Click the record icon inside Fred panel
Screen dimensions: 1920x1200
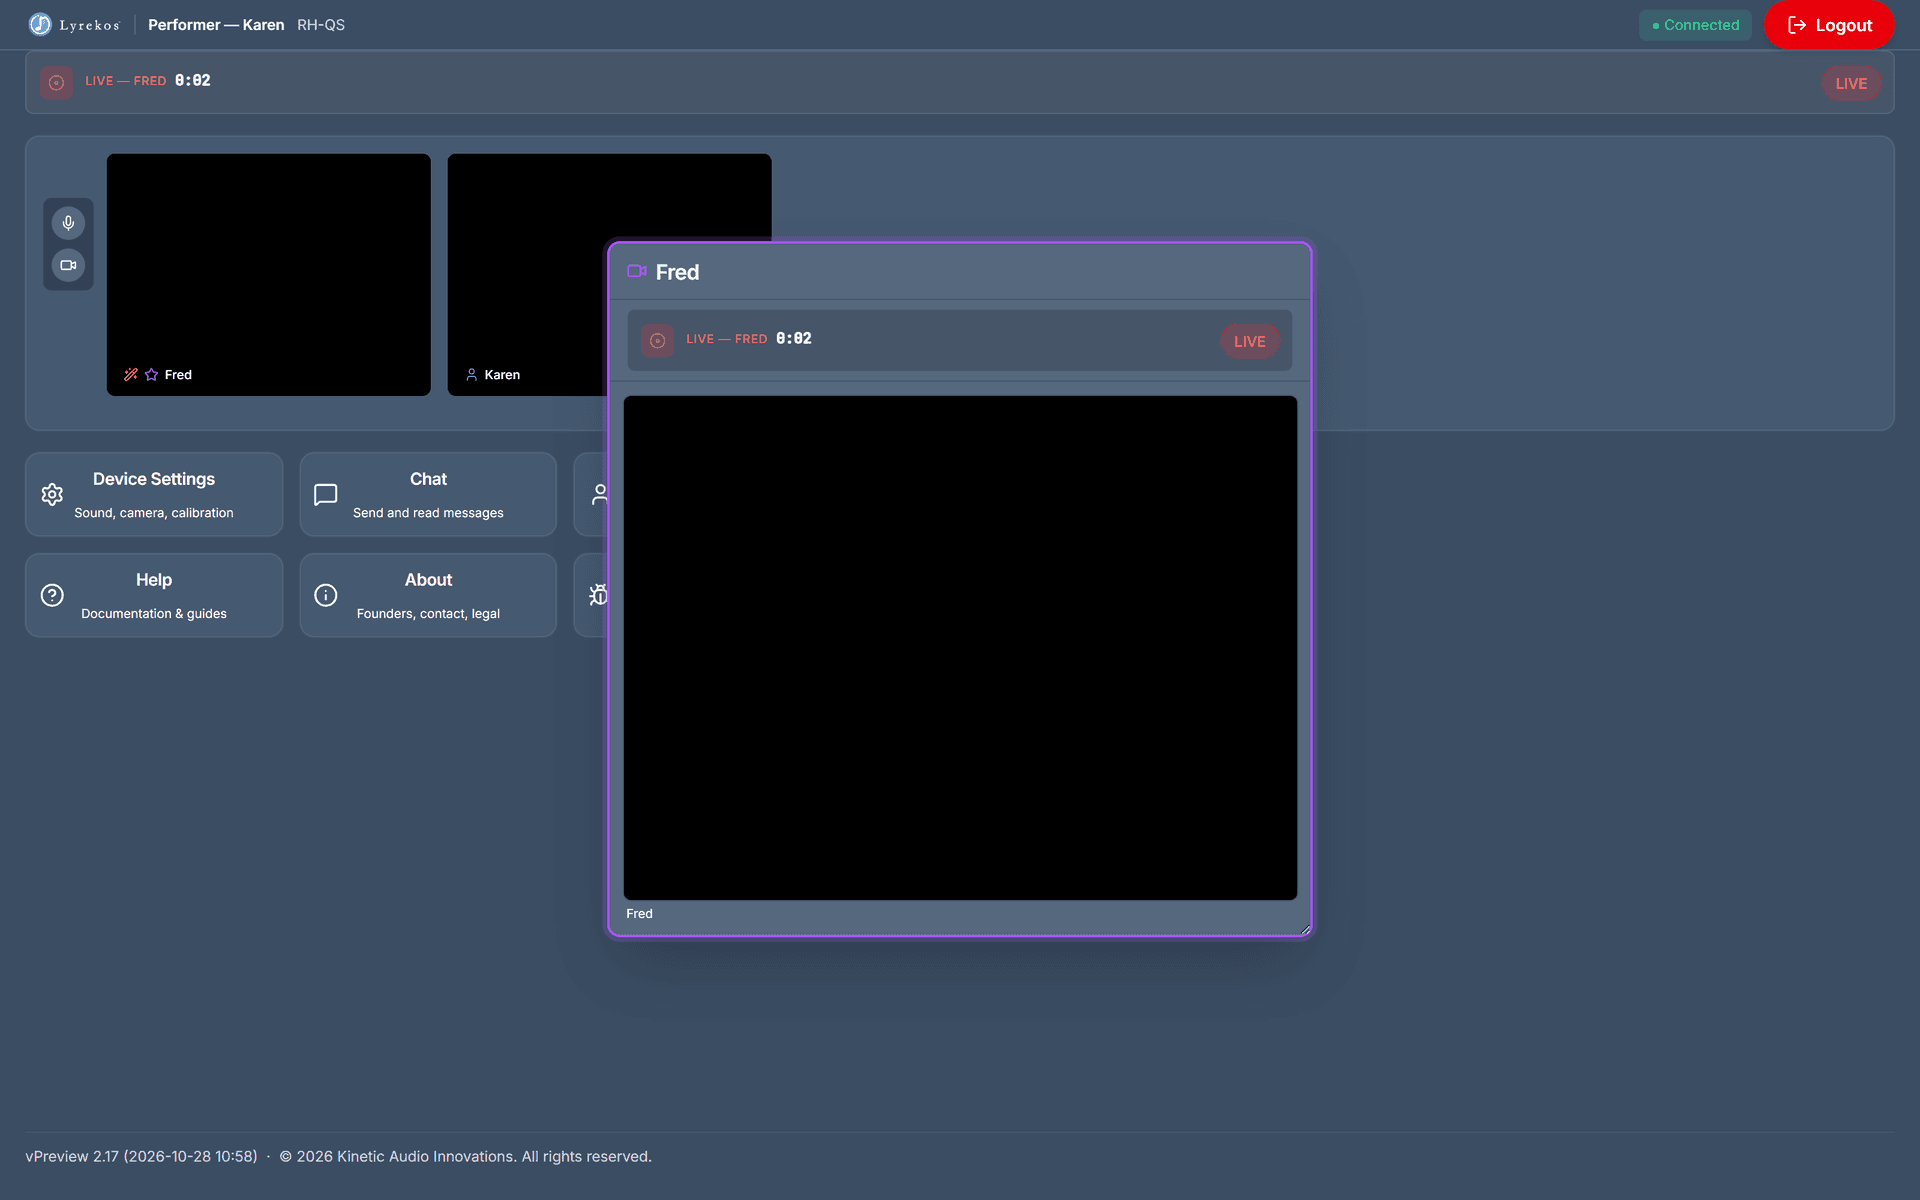tap(658, 341)
